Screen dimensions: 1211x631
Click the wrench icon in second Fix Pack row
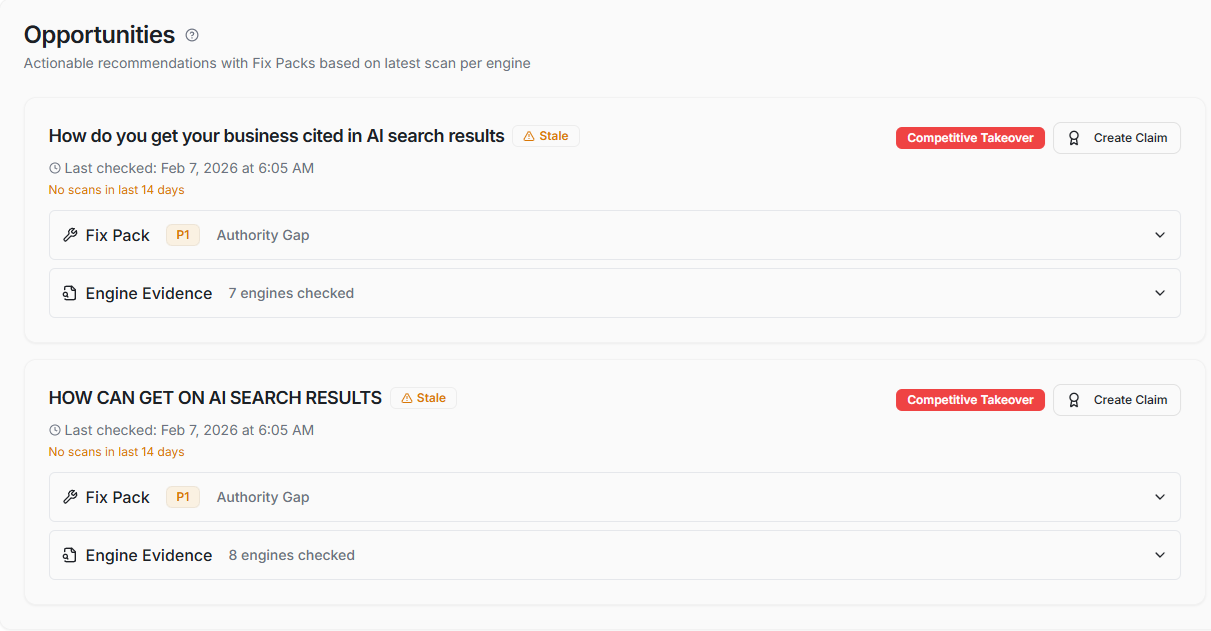(x=70, y=497)
